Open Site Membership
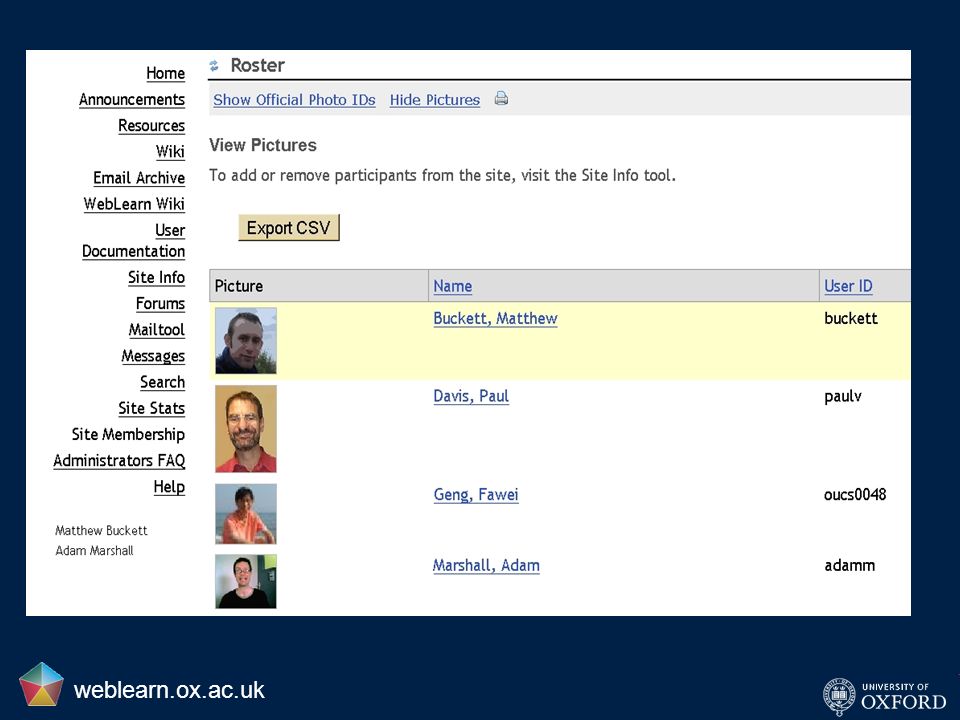The width and height of the screenshot is (960, 720). (x=128, y=435)
